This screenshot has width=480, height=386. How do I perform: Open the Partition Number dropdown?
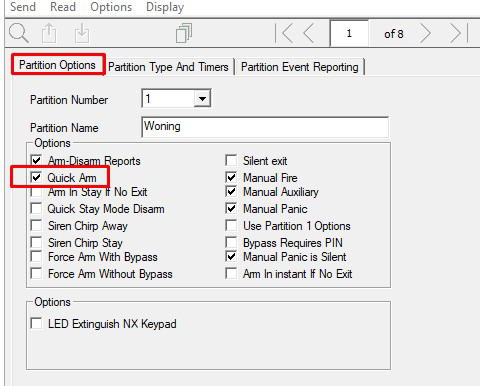[x=202, y=99]
